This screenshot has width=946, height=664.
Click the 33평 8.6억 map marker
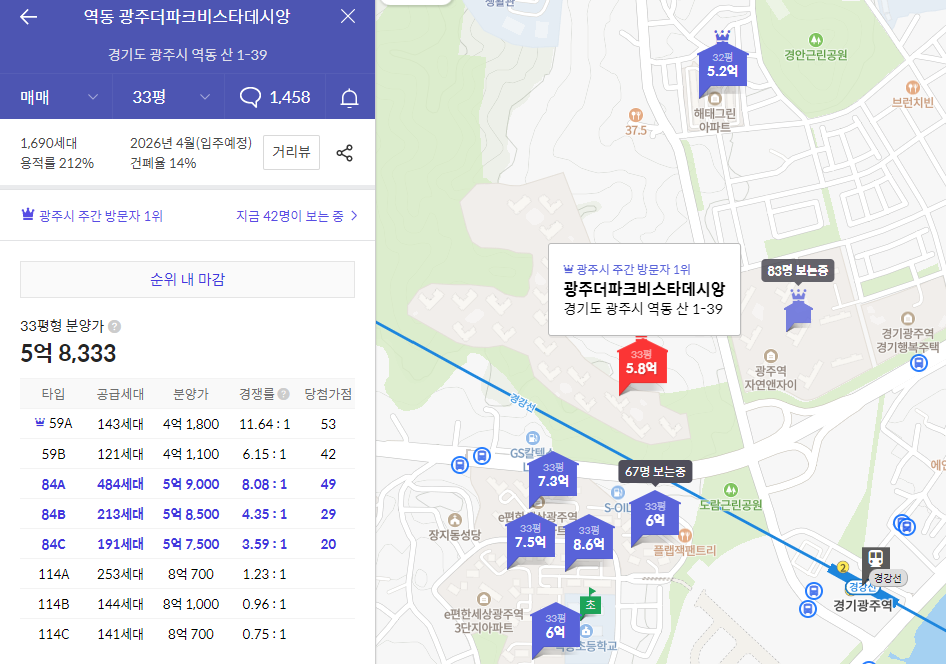(589, 539)
